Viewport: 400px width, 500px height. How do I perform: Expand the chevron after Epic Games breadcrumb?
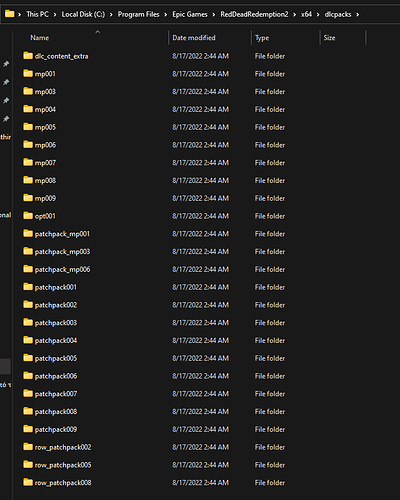(214, 15)
